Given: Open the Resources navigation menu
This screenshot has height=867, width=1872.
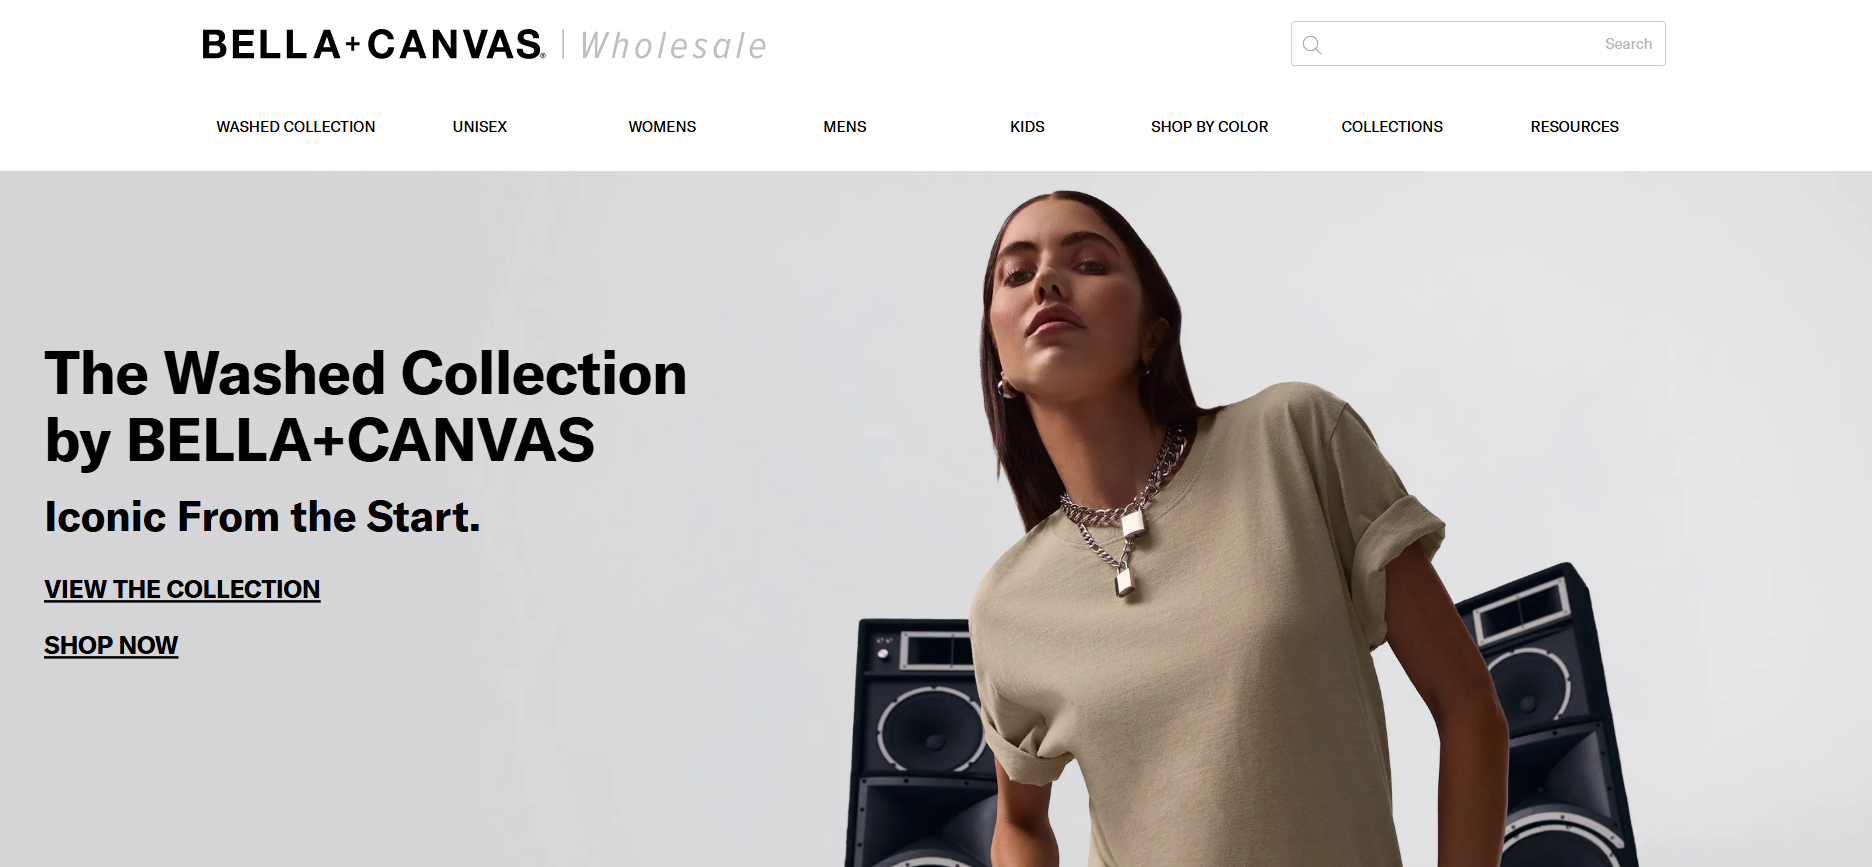Looking at the screenshot, I should (1574, 127).
